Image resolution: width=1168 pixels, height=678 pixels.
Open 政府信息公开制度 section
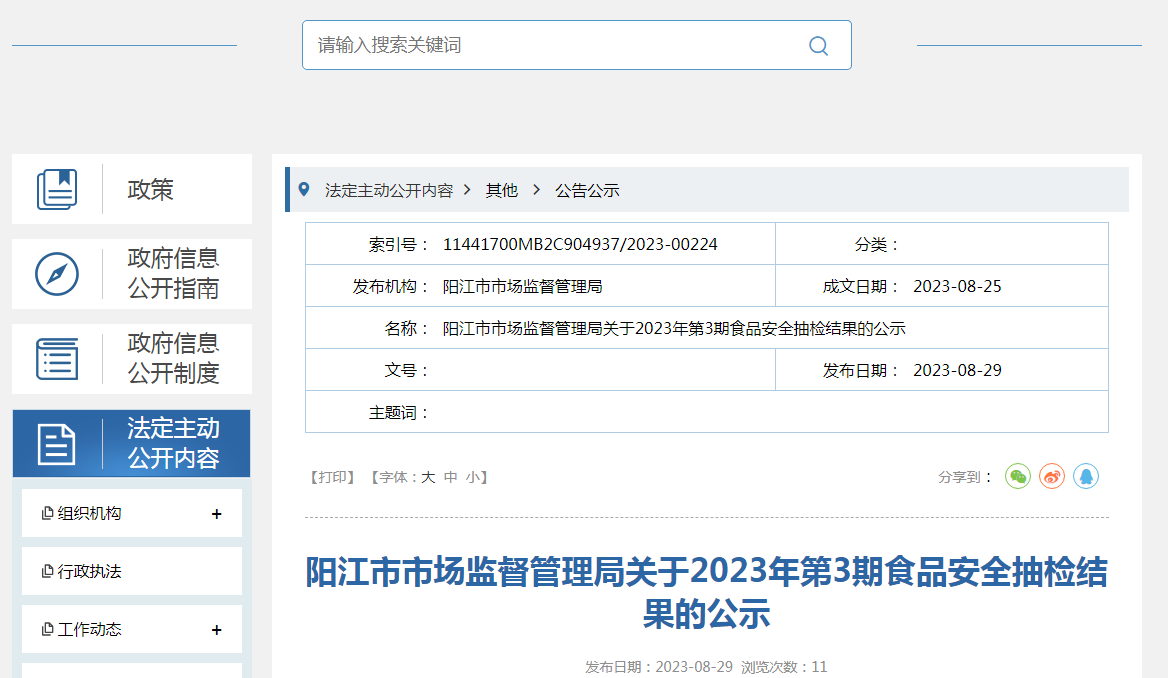click(x=132, y=358)
